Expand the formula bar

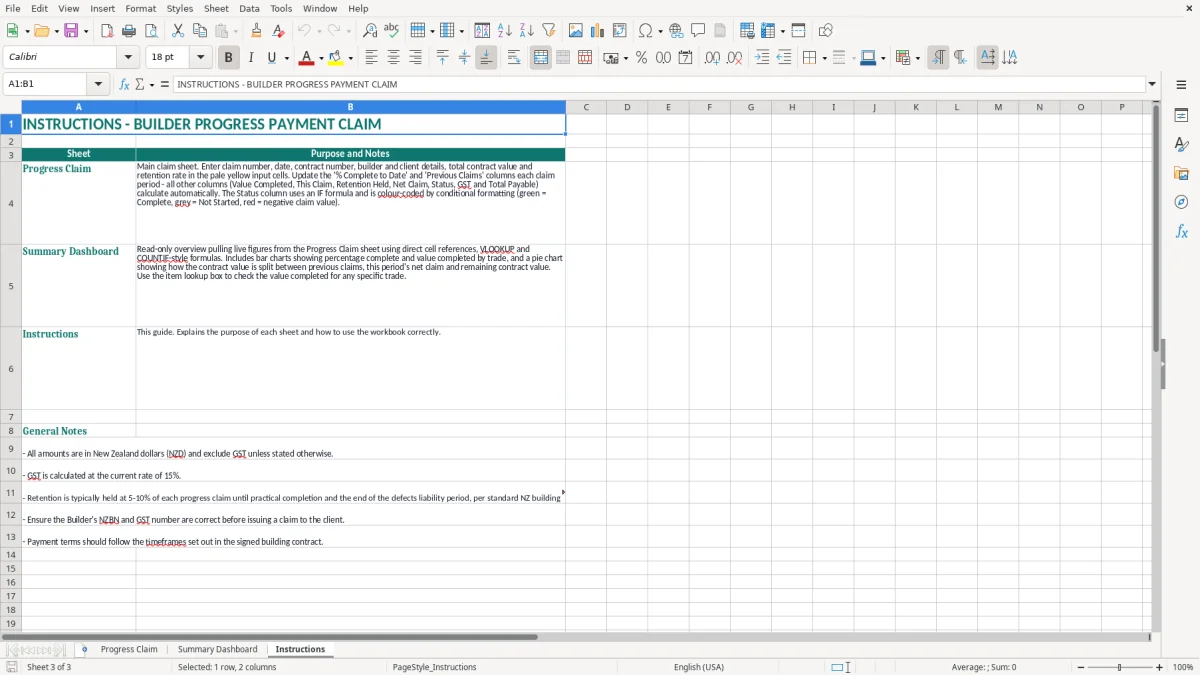point(1152,84)
